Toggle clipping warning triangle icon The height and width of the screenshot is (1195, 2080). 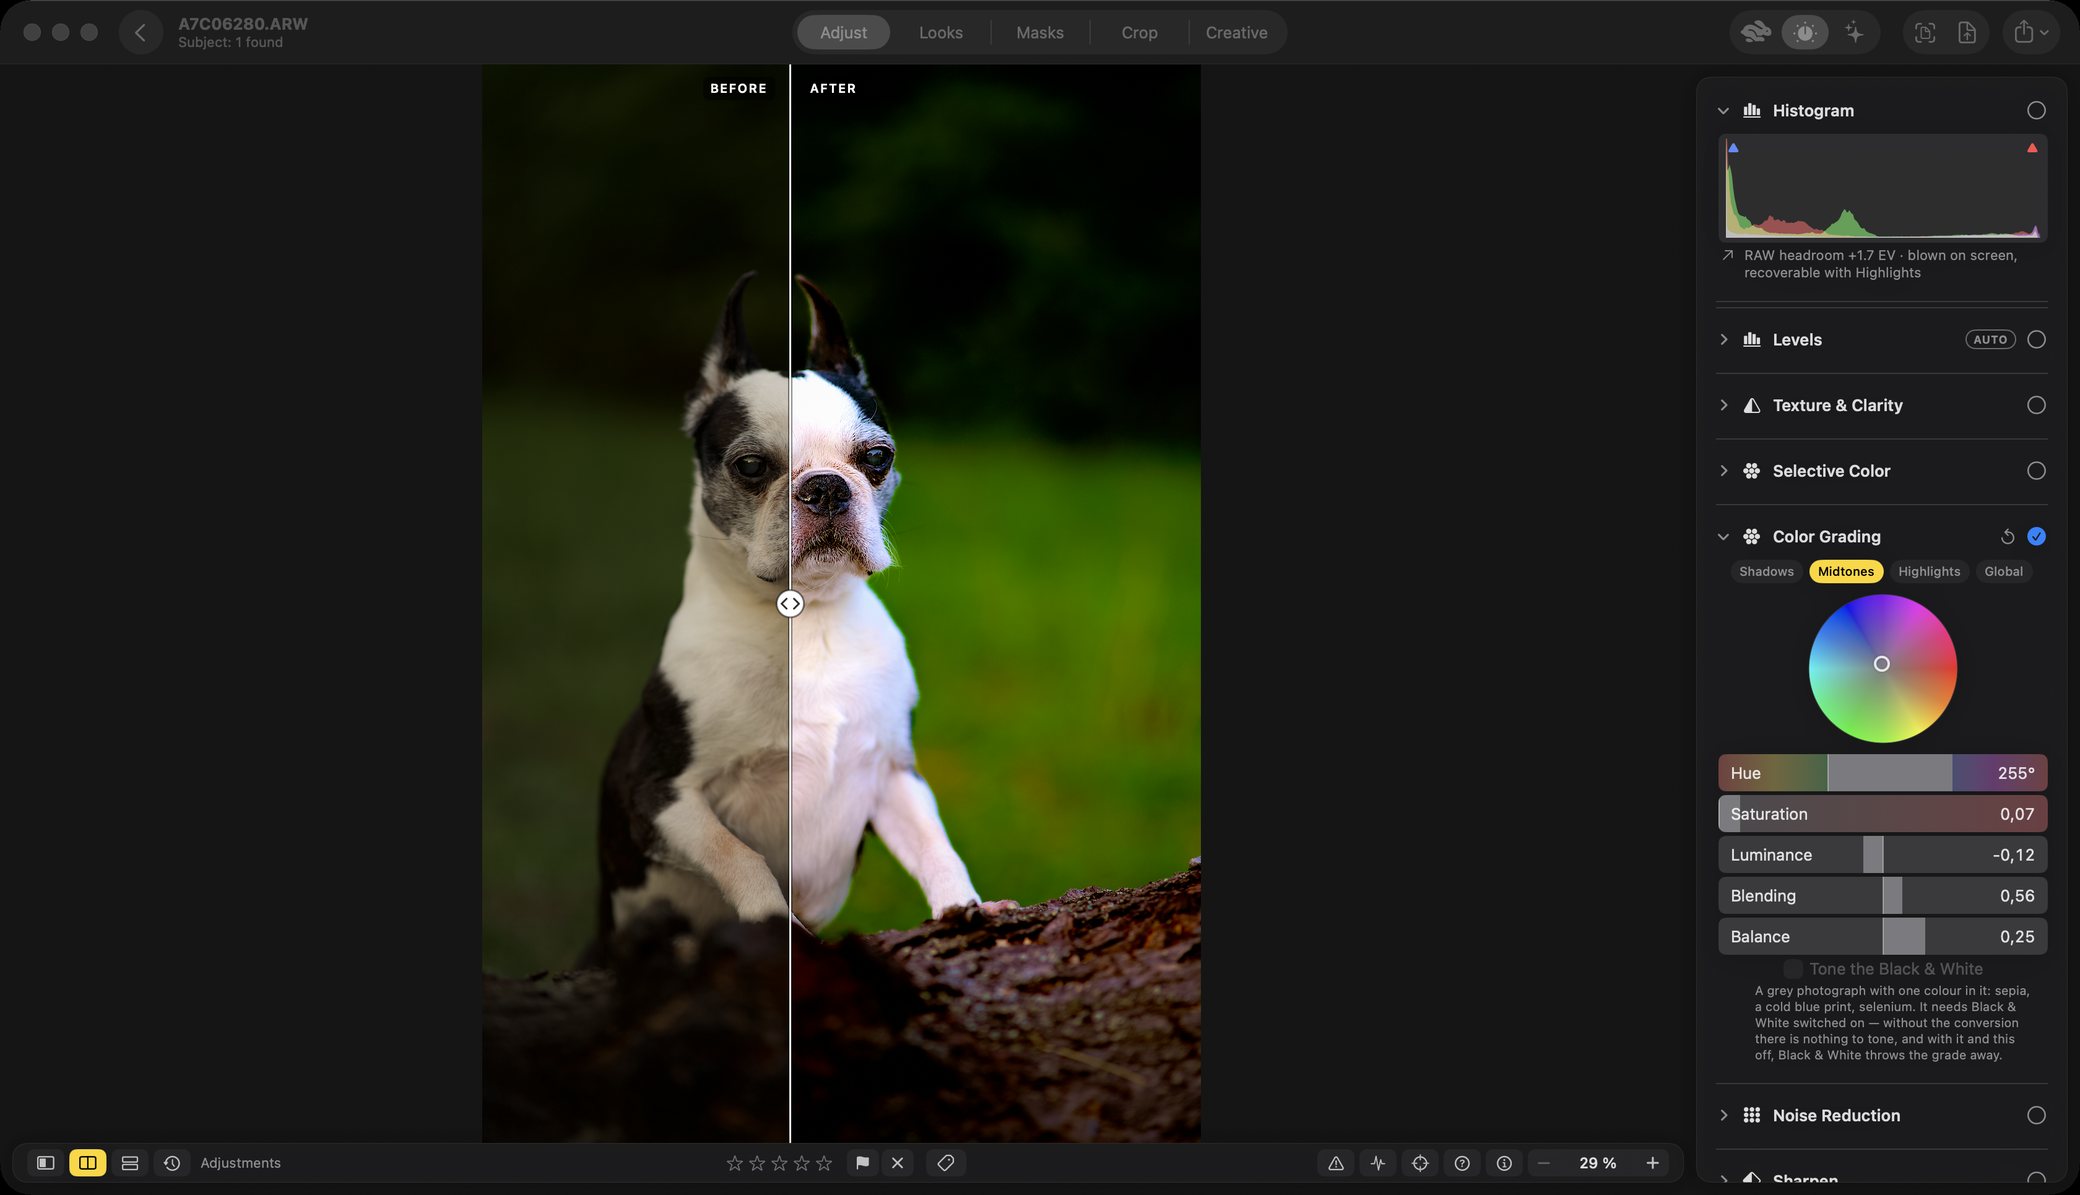(x=1336, y=1163)
